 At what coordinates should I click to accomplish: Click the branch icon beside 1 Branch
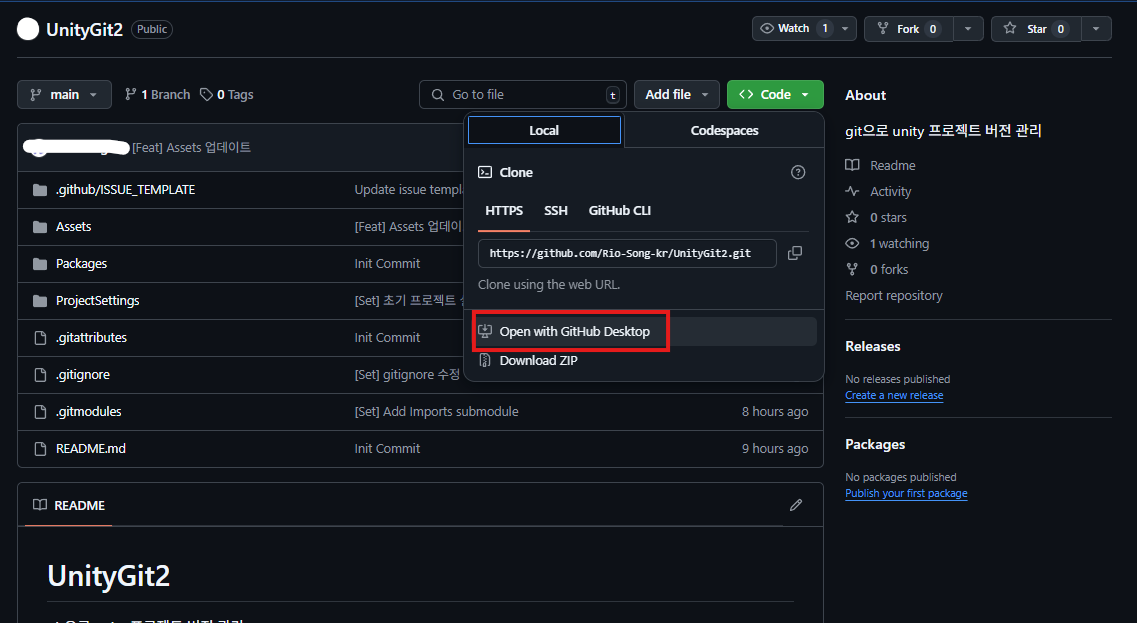[131, 94]
